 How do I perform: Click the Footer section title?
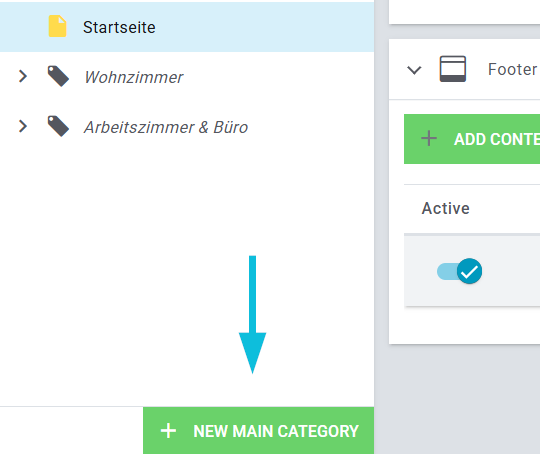point(512,69)
